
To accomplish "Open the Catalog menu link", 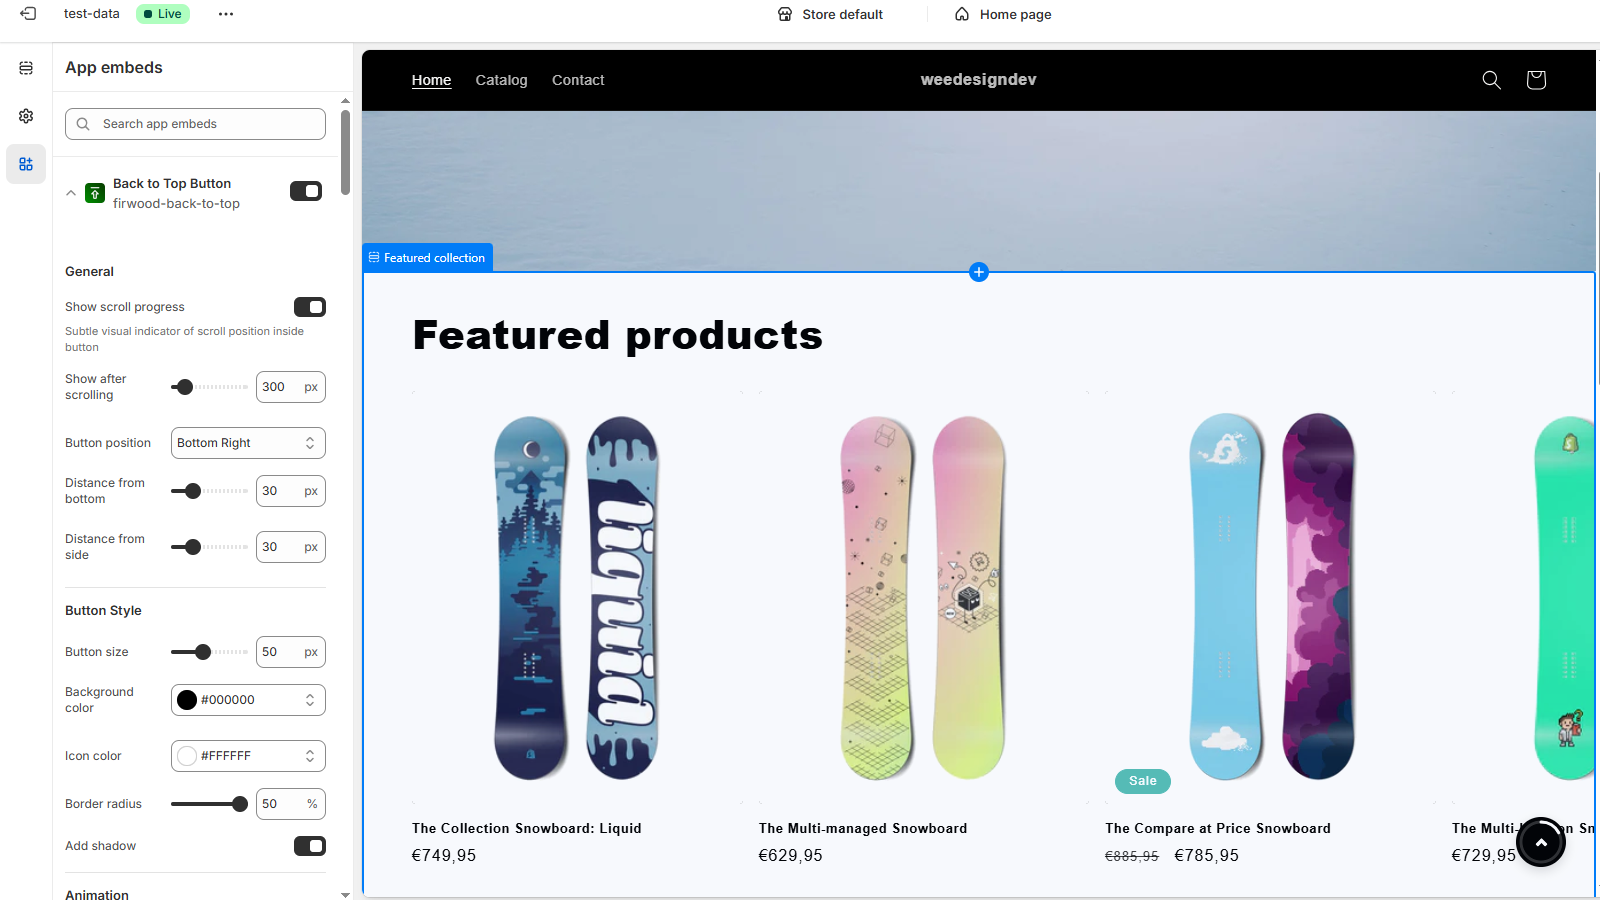I will tap(501, 80).
